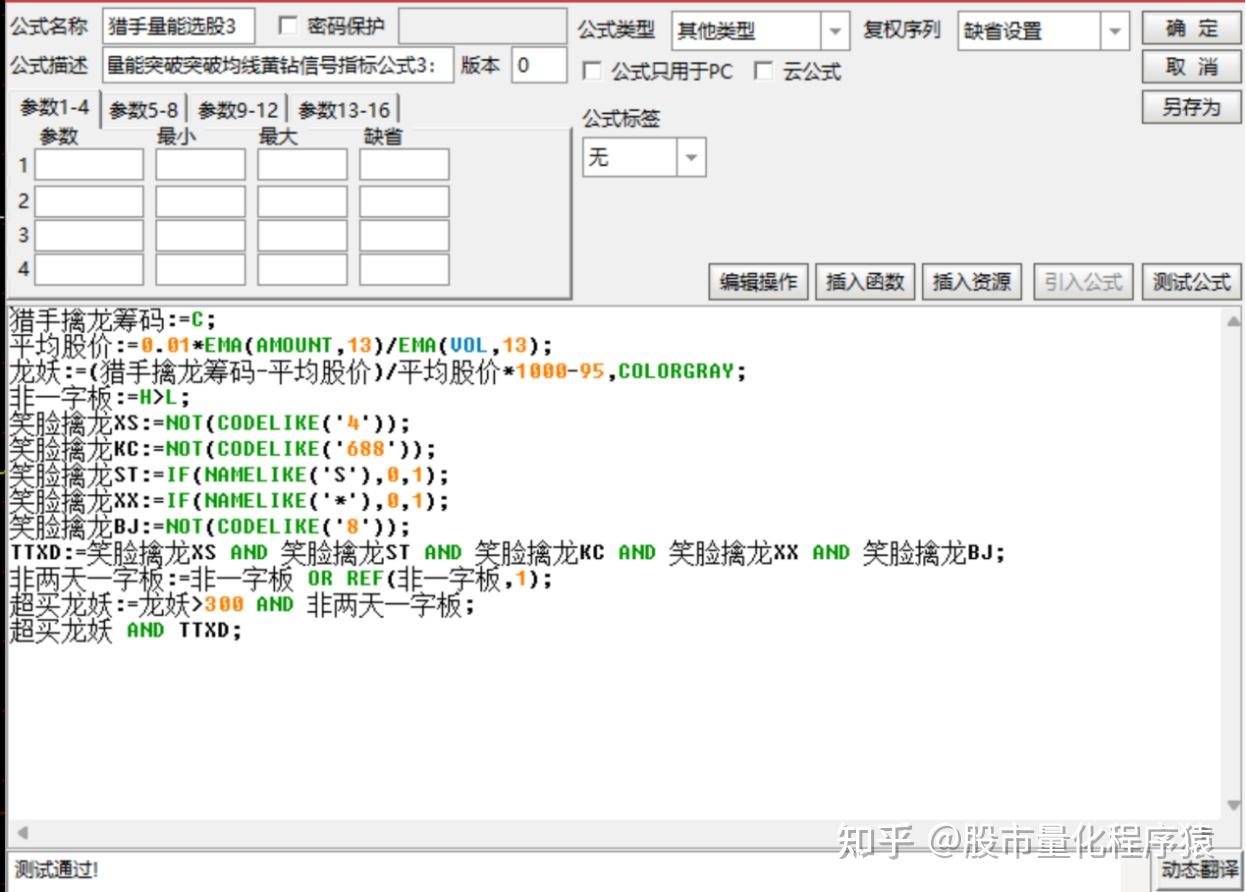Toggle 密码保护 checkbox
This screenshot has width=1246, height=892.
point(288,25)
